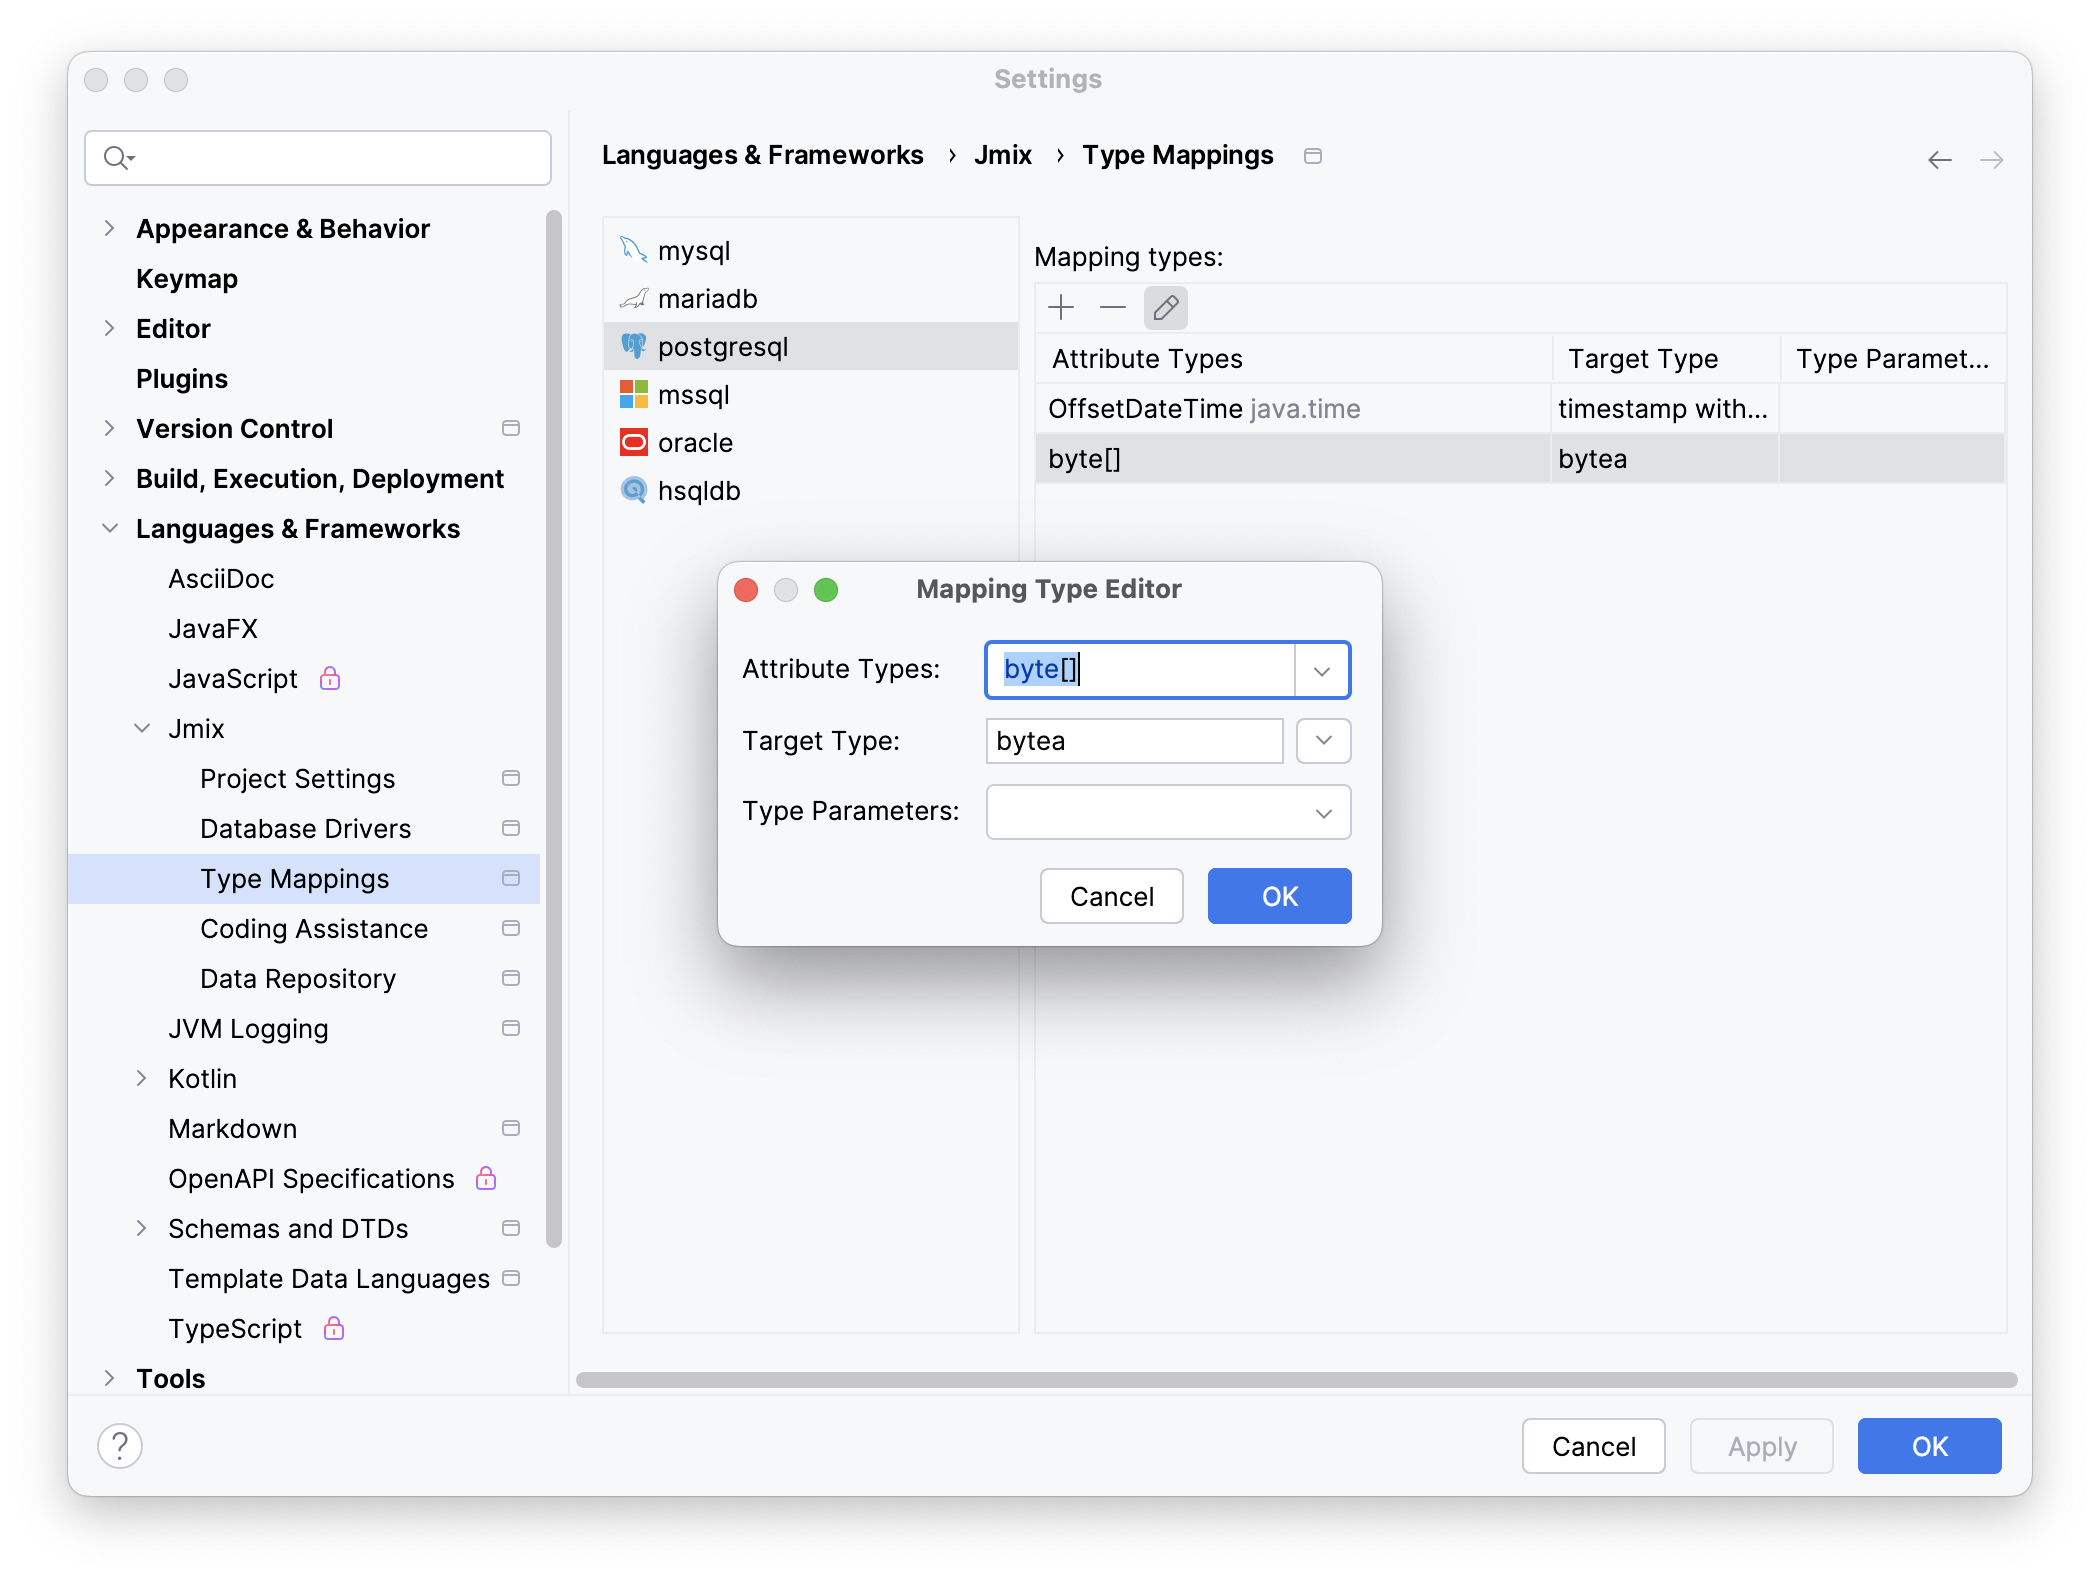
Task: Select the hsqldb database icon
Action: [632, 490]
